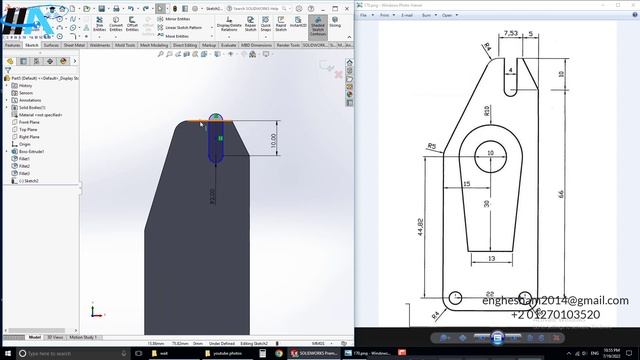Click the feature tree filter funnel icon
This screenshot has height=360, width=640.
(8, 70)
